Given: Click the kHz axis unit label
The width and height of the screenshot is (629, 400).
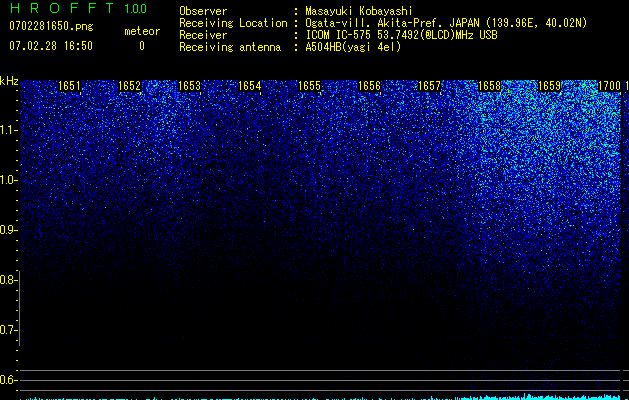Looking at the screenshot, I should [x=9, y=81].
